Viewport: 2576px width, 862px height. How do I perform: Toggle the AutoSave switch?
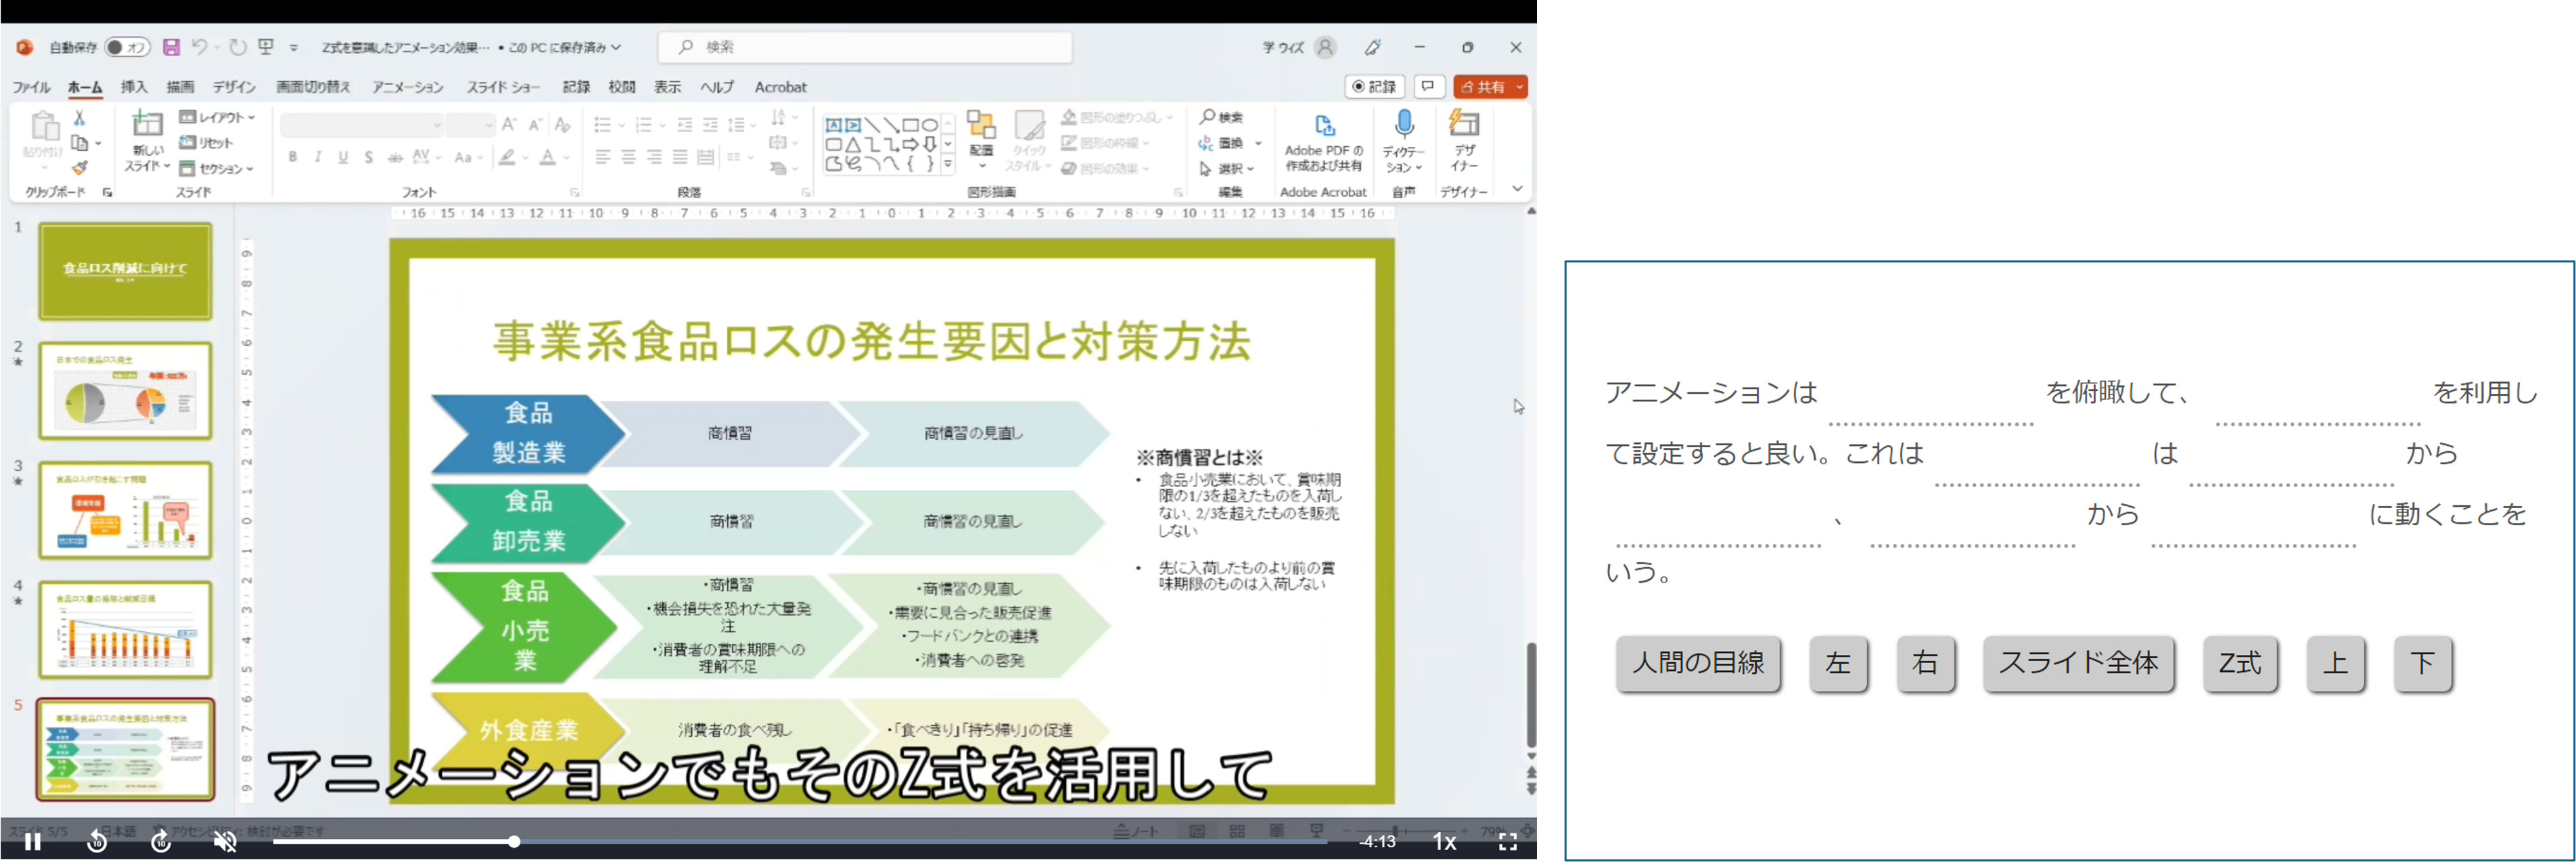click(127, 47)
